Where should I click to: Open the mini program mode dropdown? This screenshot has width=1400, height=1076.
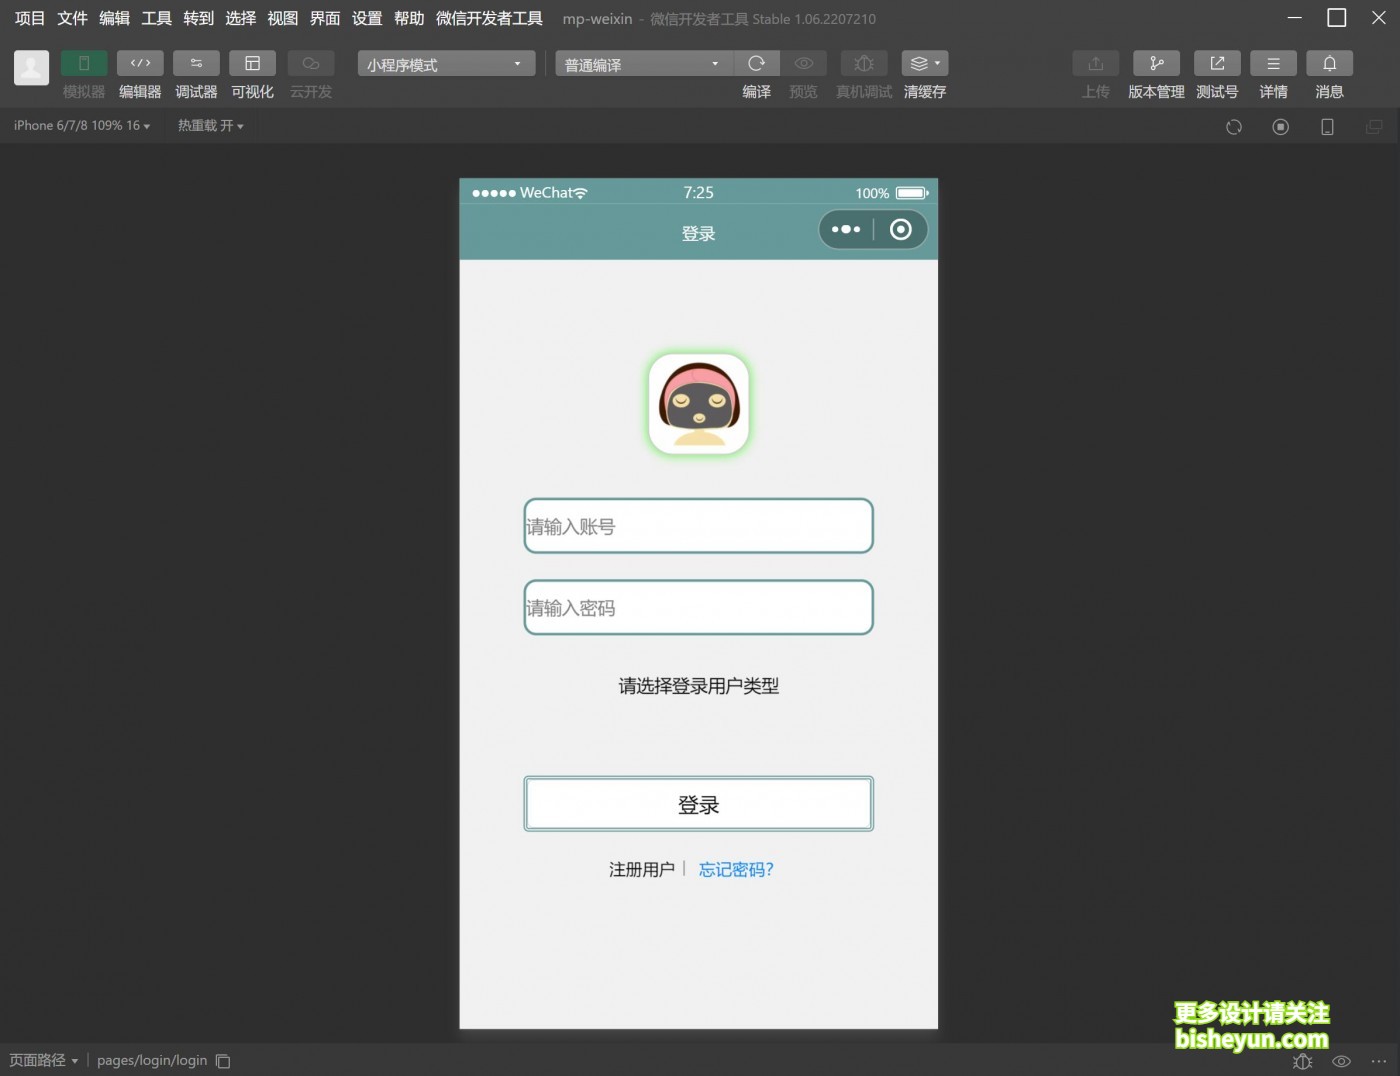(446, 64)
